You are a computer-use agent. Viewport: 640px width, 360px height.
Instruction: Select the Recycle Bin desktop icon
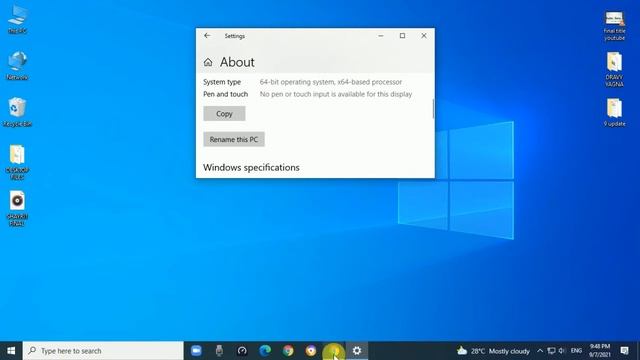click(17, 112)
